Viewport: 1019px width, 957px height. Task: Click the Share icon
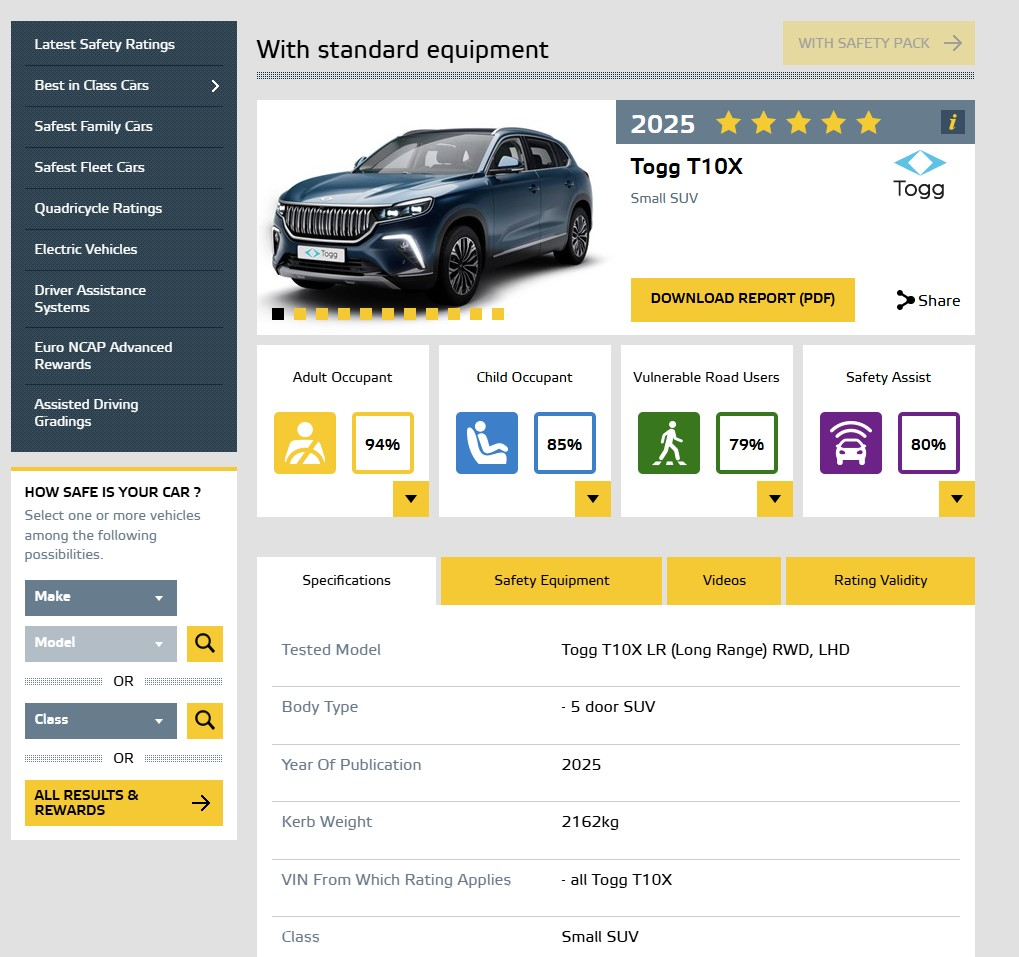tap(905, 300)
